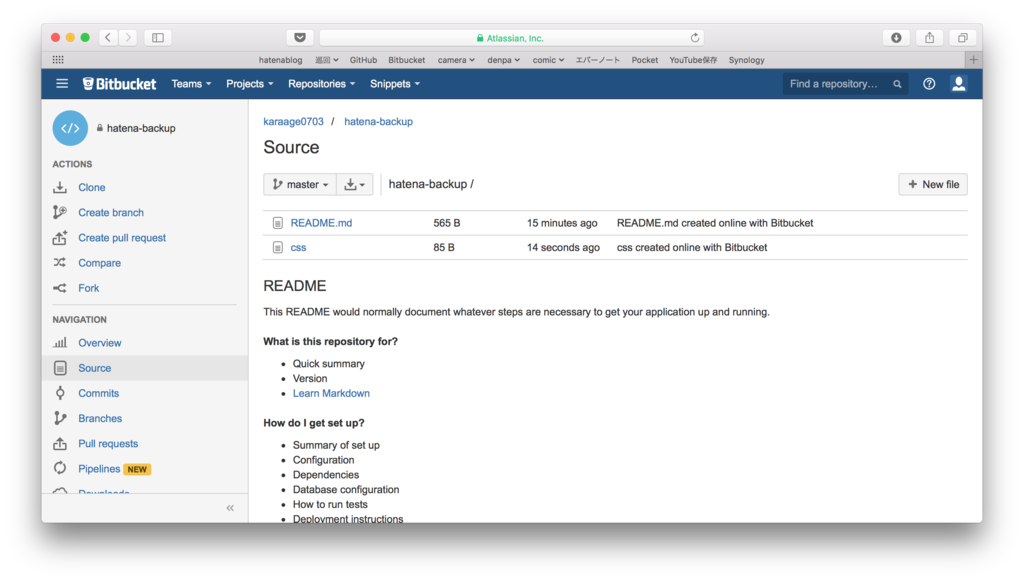The width and height of the screenshot is (1024, 582).
Task: Show all tabs in Safari
Action: pos(963,38)
